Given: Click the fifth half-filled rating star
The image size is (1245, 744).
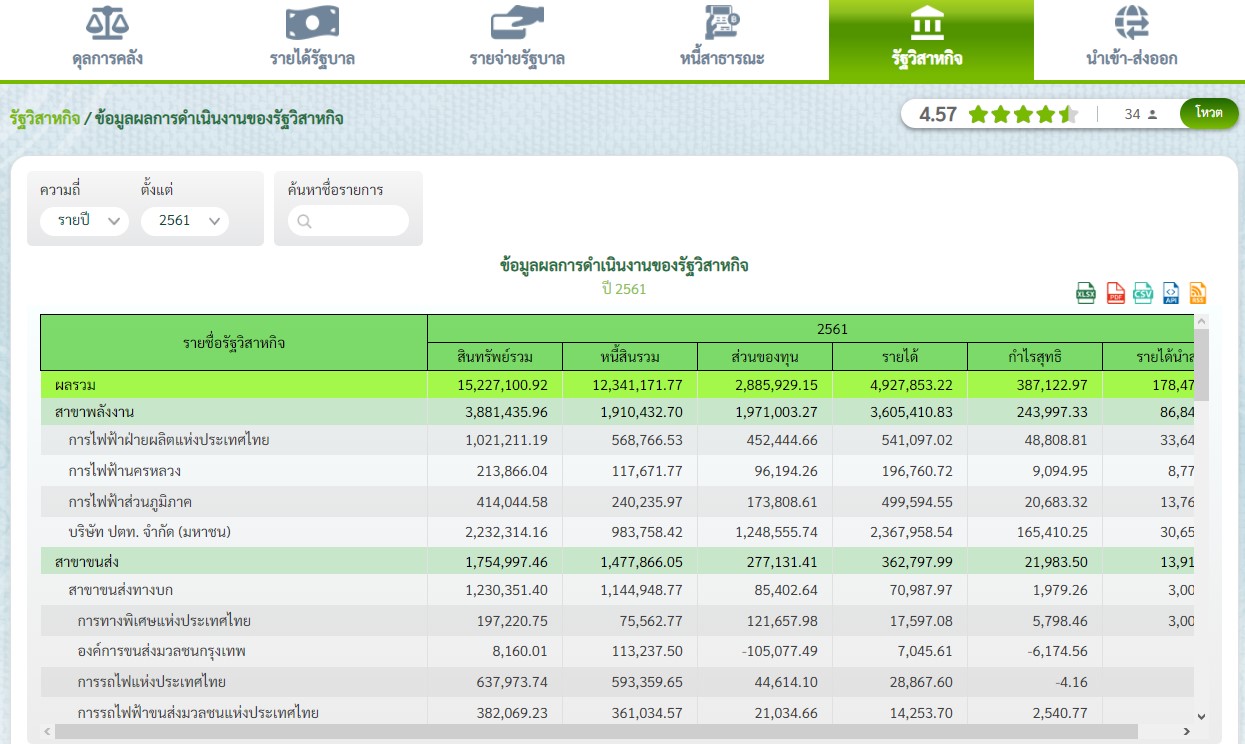Looking at the screenshot, I should pos(1068,114).
